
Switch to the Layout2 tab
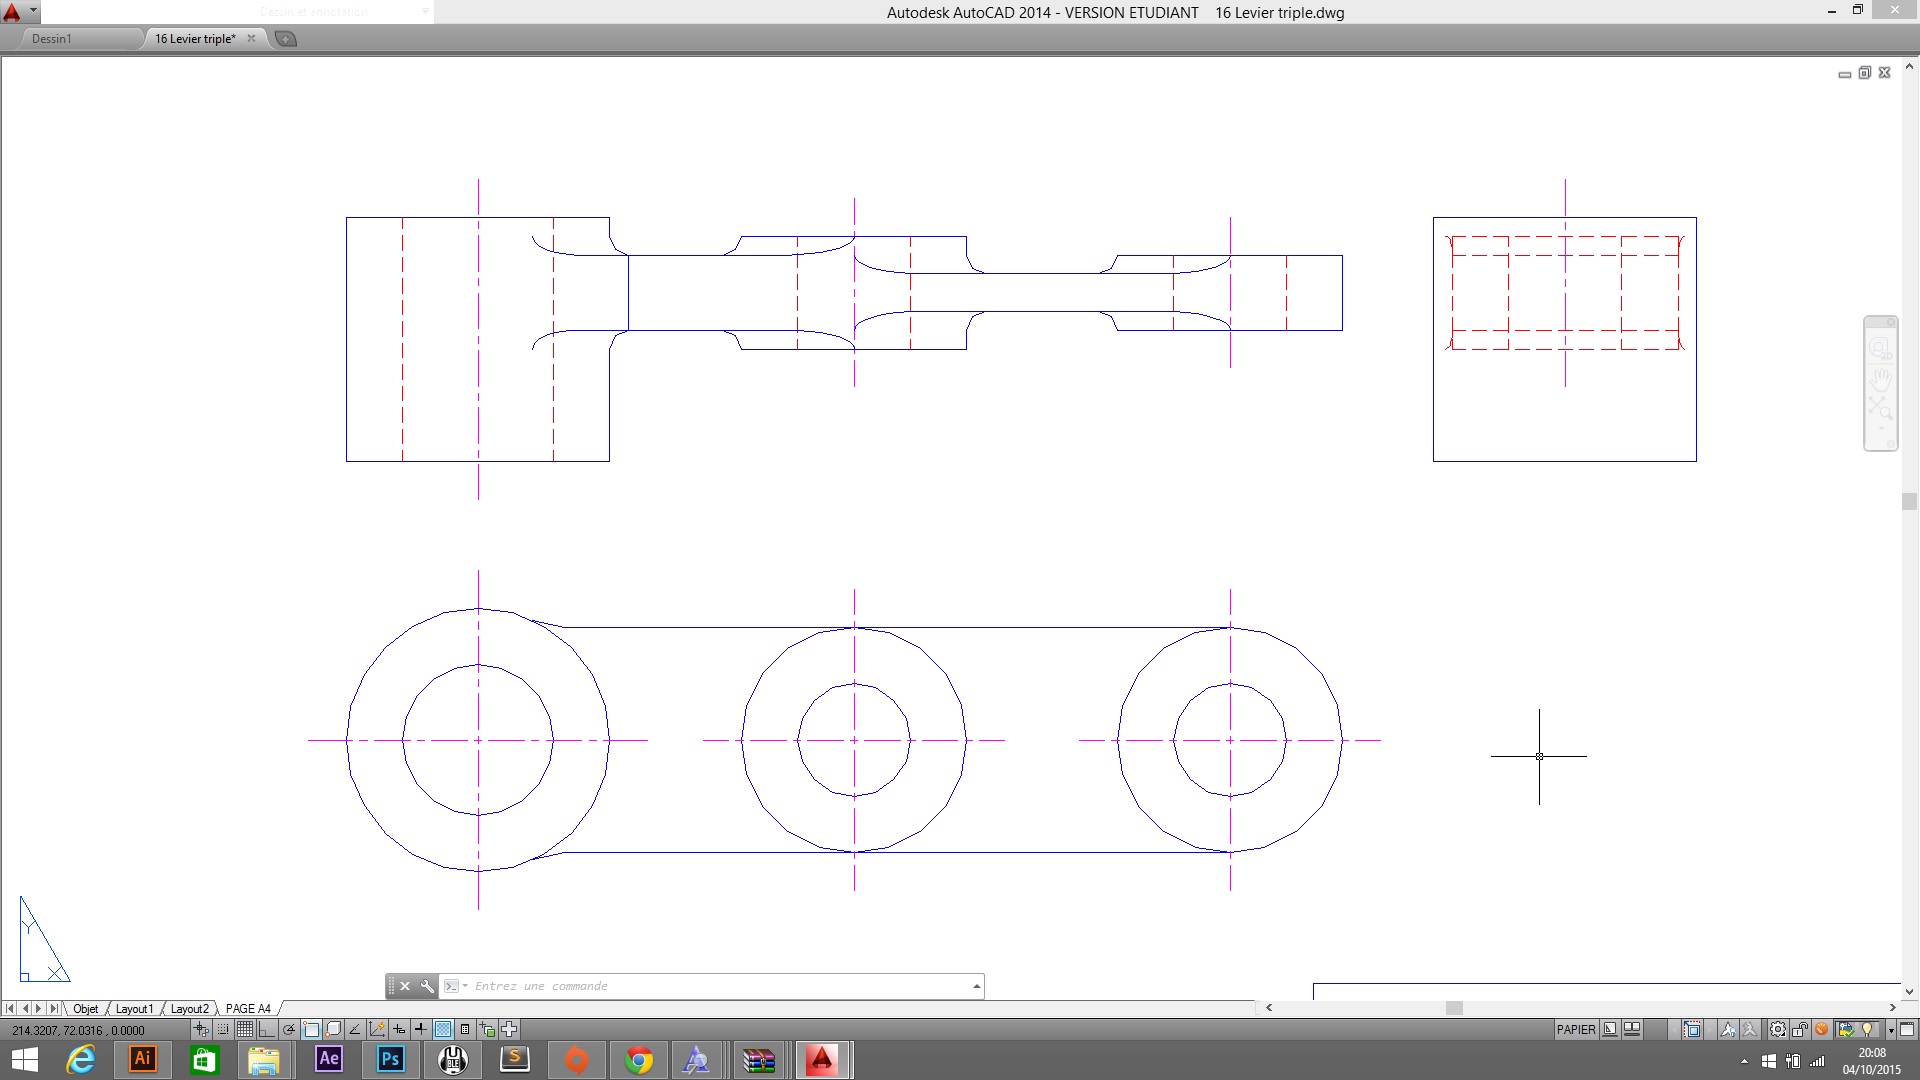point(189,1008)
